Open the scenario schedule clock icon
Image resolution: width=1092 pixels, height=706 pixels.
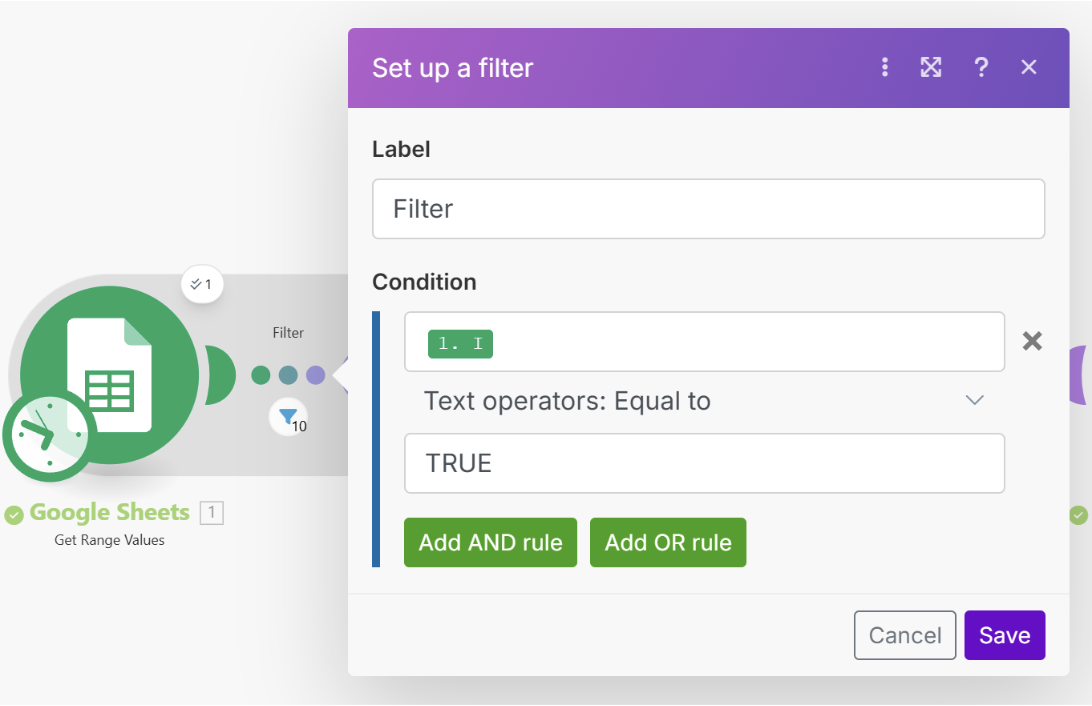(49, 435)
